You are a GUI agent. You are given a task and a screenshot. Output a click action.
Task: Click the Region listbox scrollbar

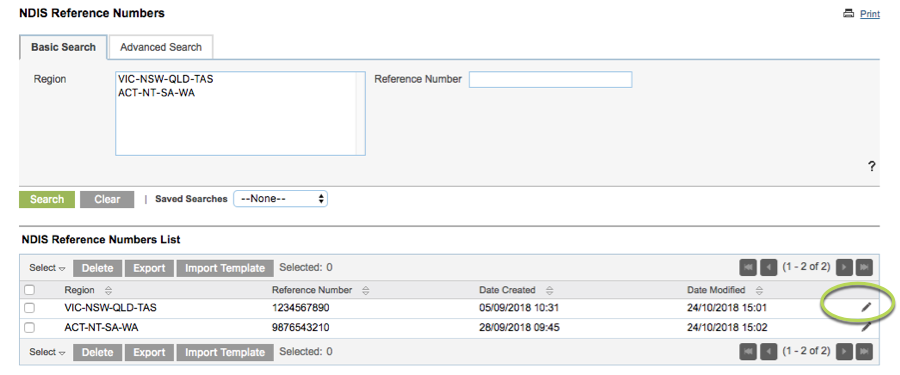360,113
